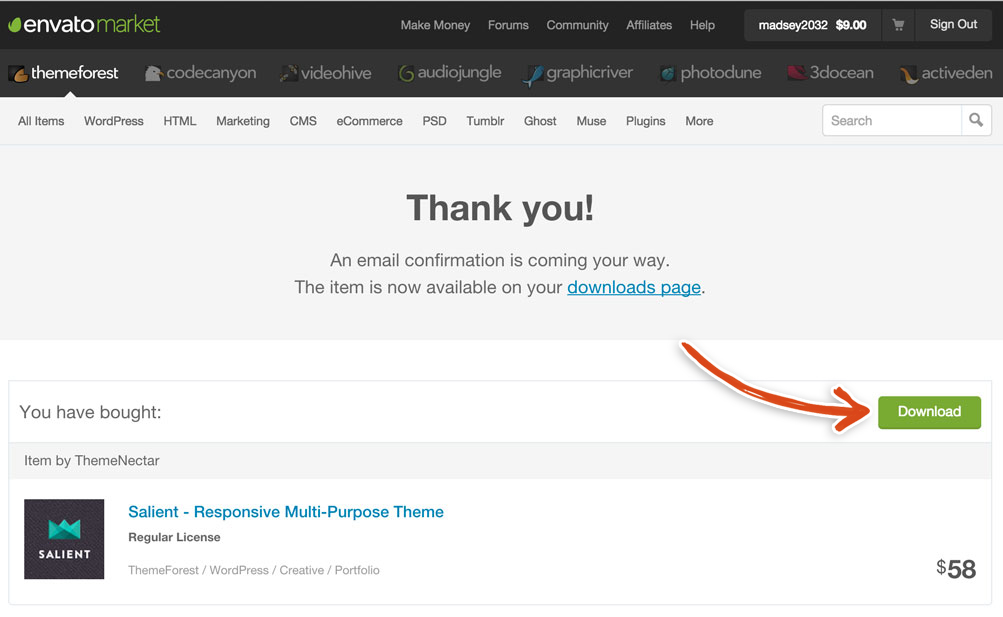Open Salient - Responsive Multi-Purpose Theme link
1003x617 pixels.
286,512
